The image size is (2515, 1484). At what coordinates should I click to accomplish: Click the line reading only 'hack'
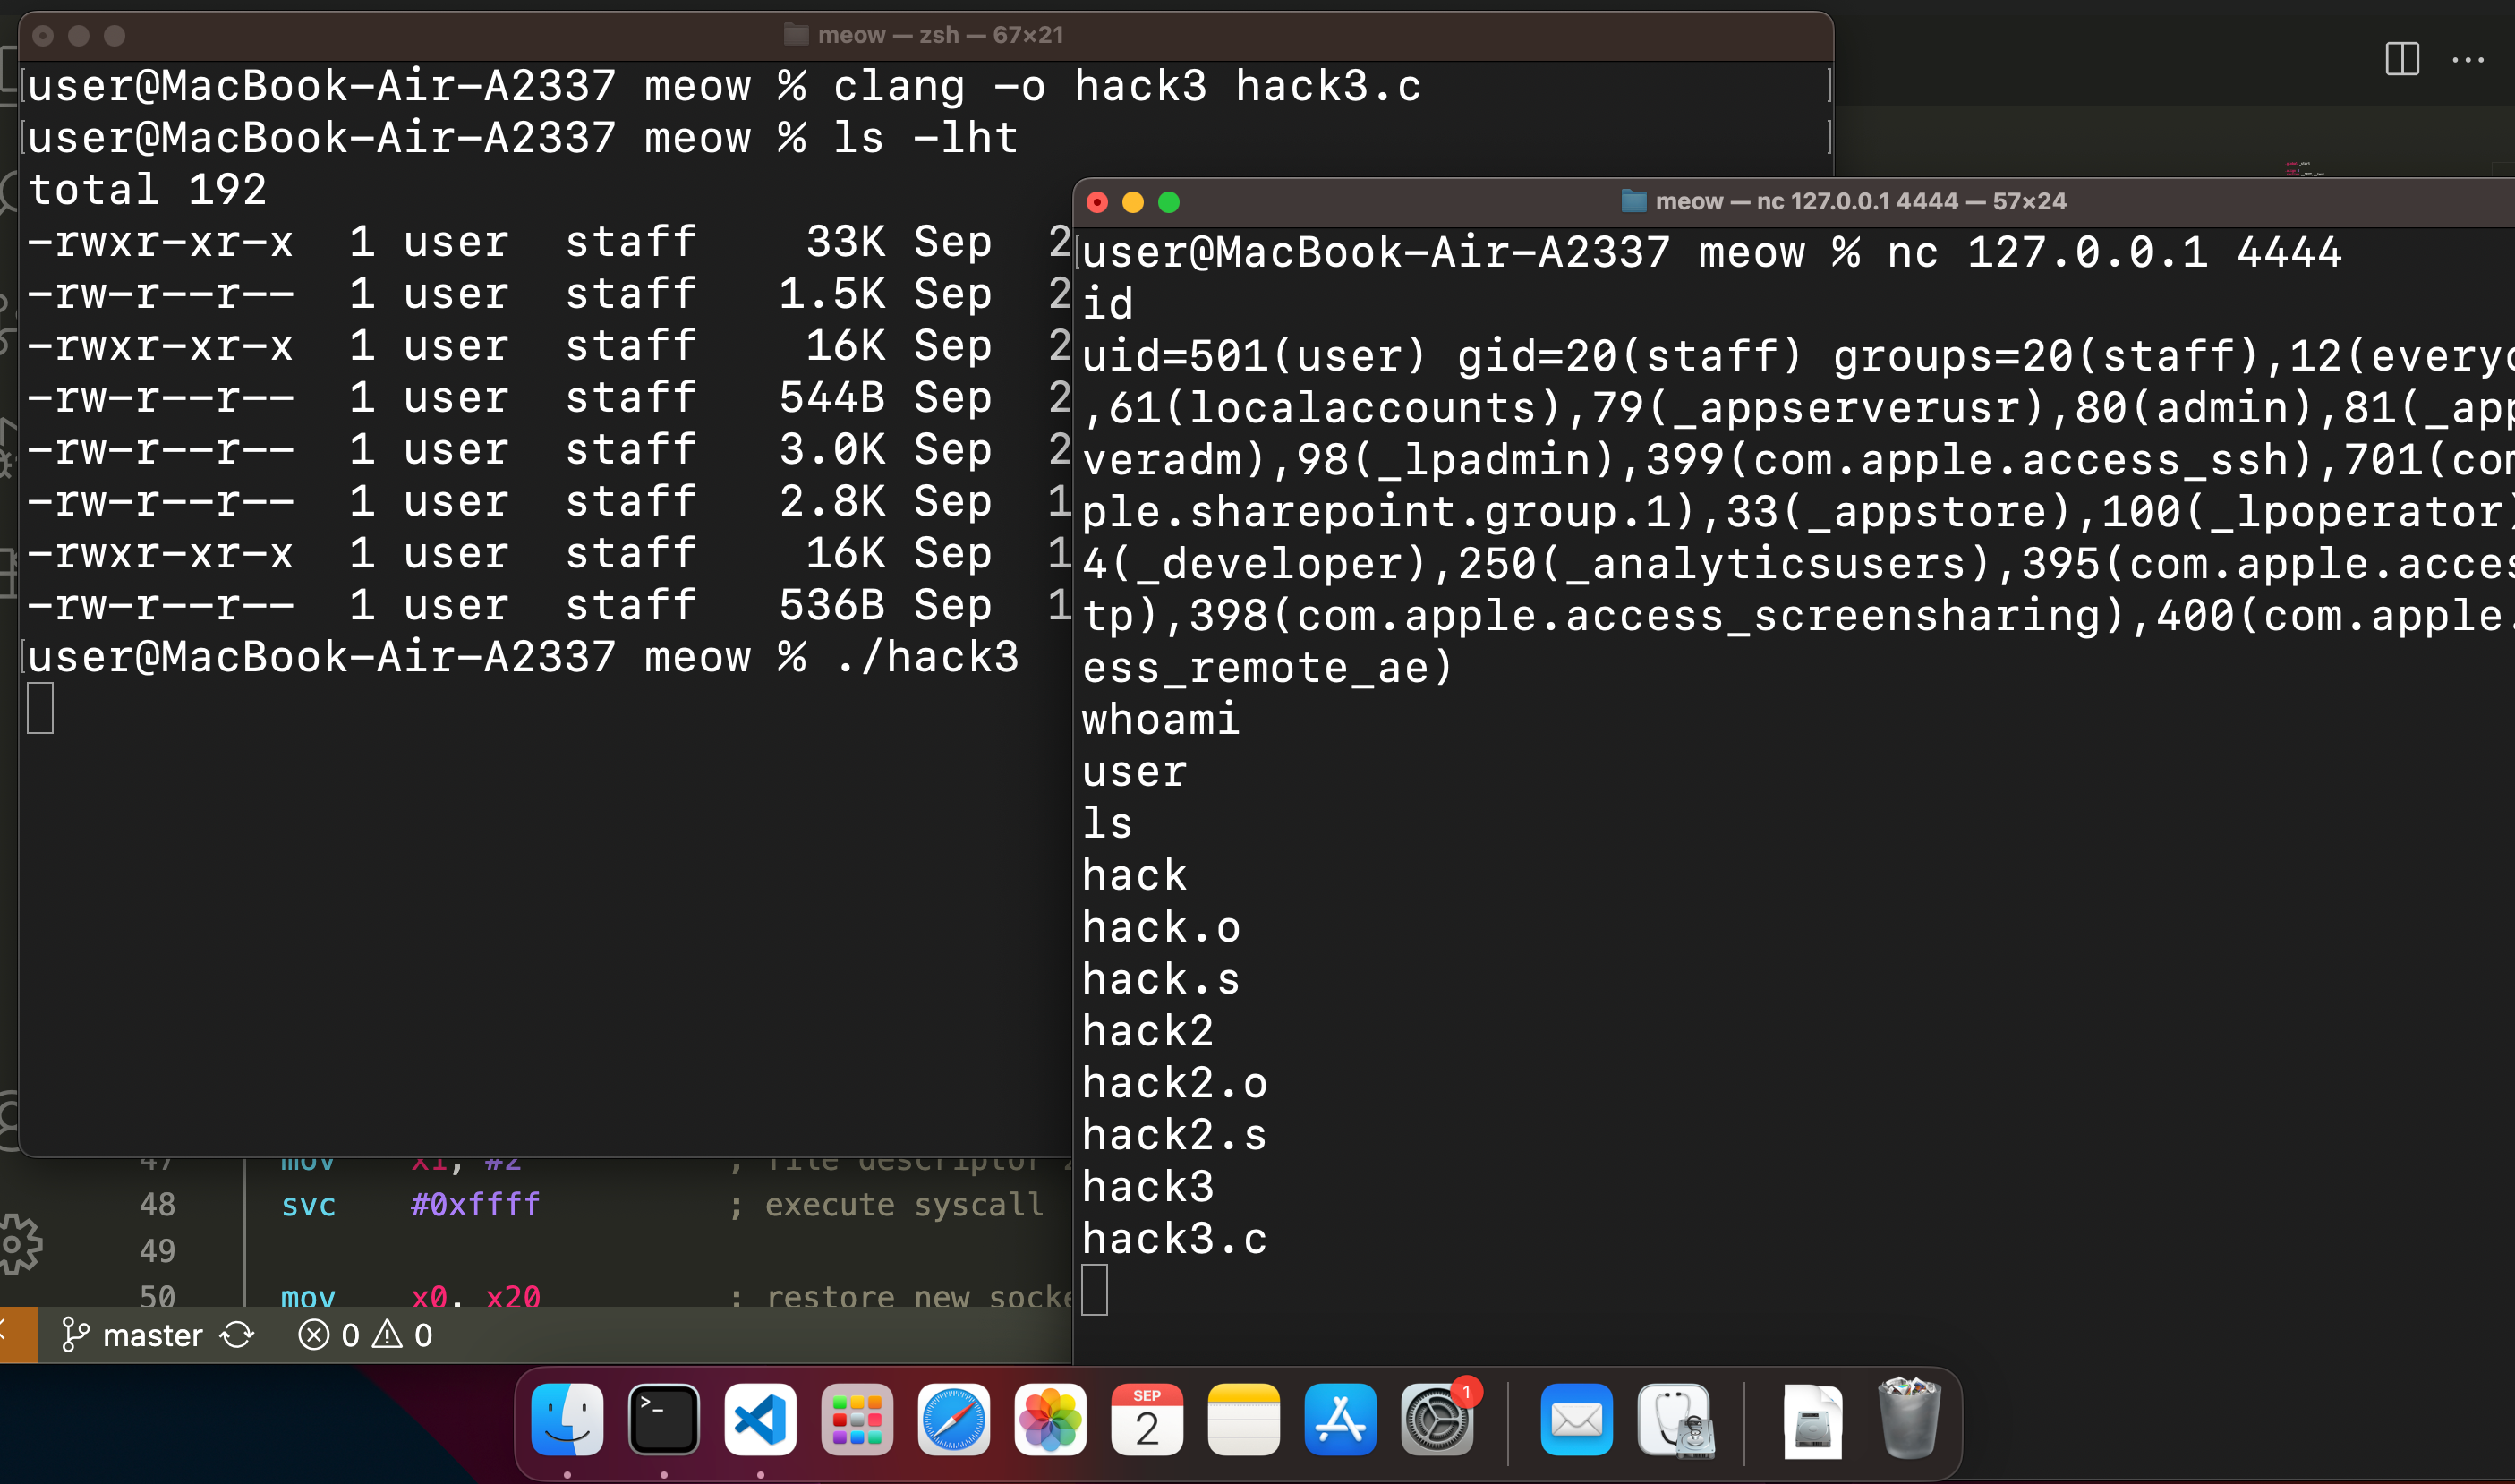[x=1135, y=876]
